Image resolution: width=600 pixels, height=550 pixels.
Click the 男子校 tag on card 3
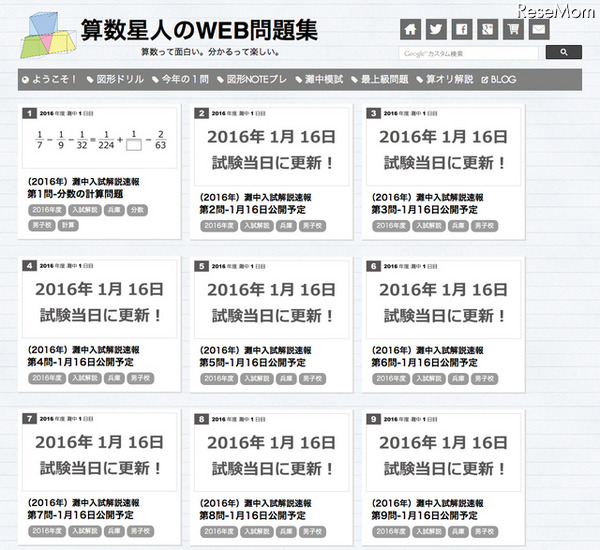click(x=484, y=226)
